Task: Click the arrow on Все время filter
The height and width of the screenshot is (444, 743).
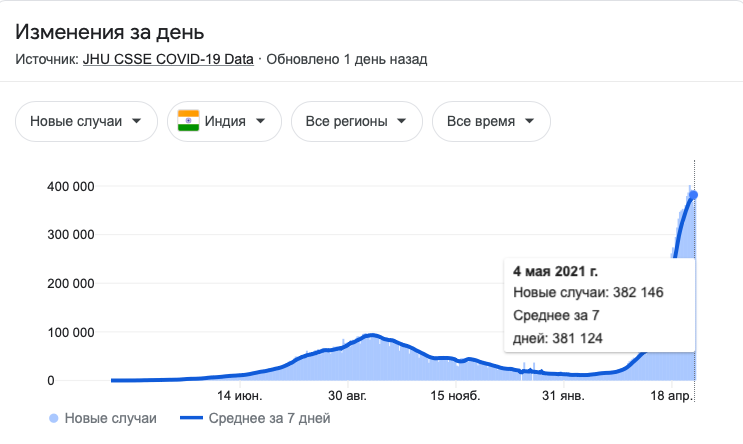Action: [x=529, y=122]
